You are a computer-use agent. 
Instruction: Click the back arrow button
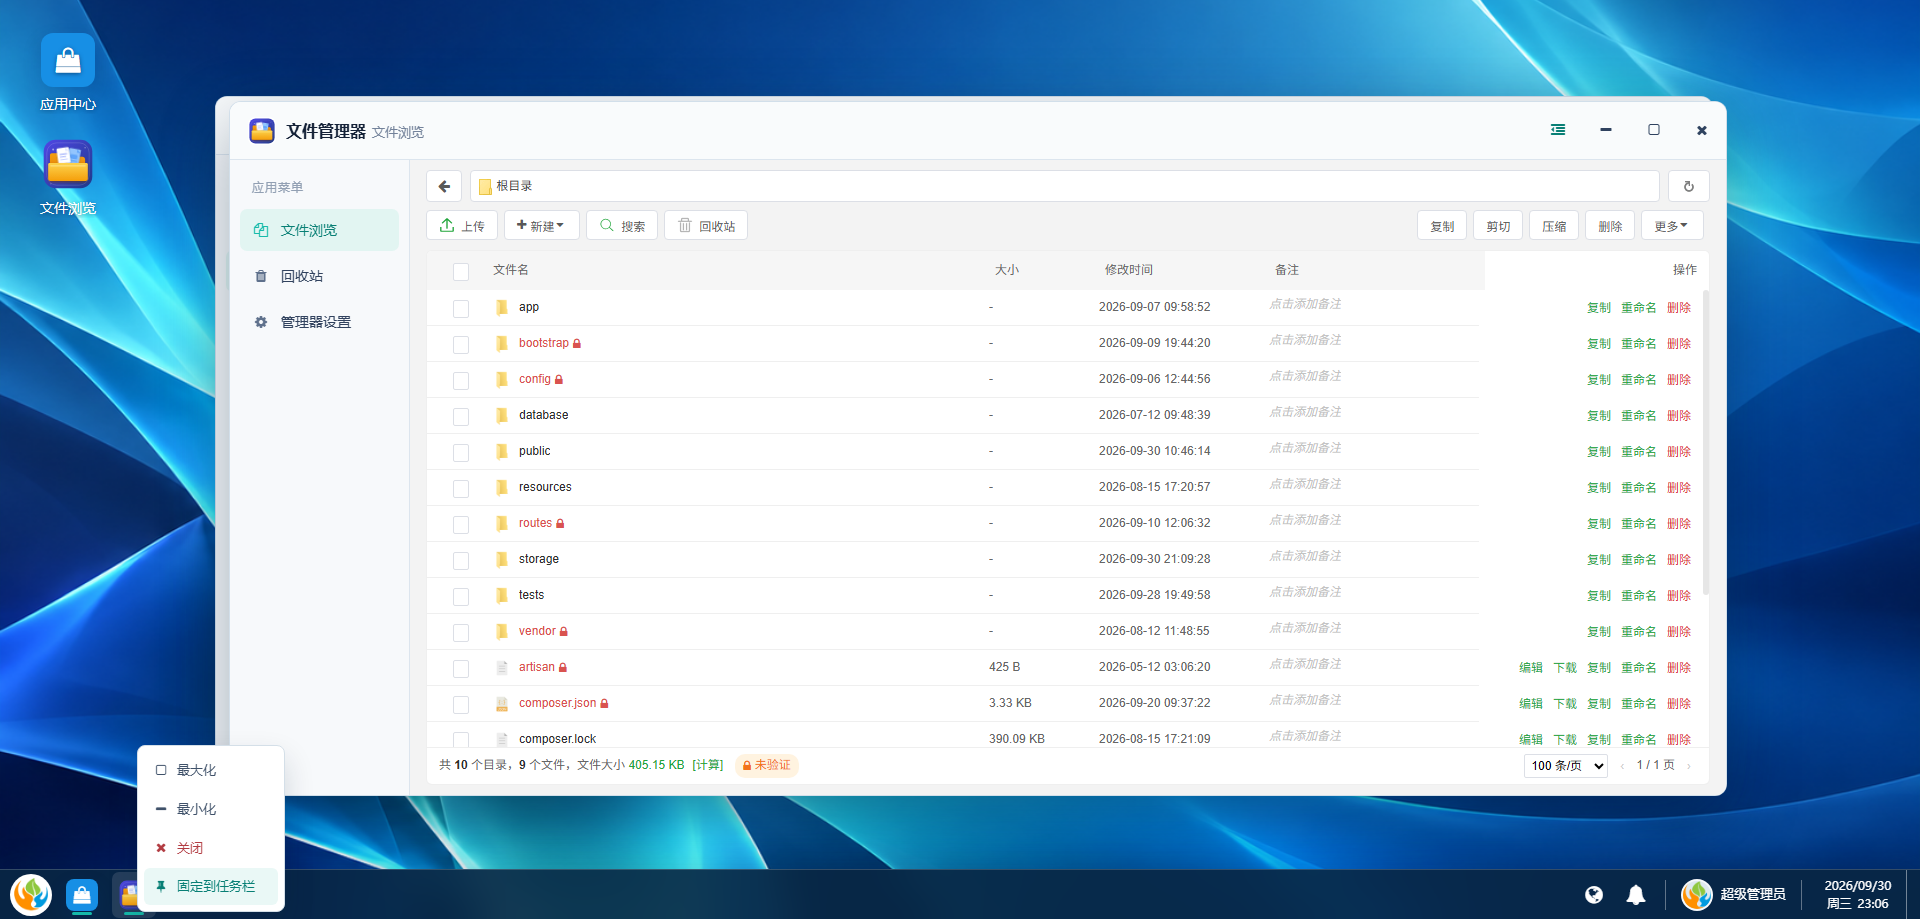click(444, 186)
